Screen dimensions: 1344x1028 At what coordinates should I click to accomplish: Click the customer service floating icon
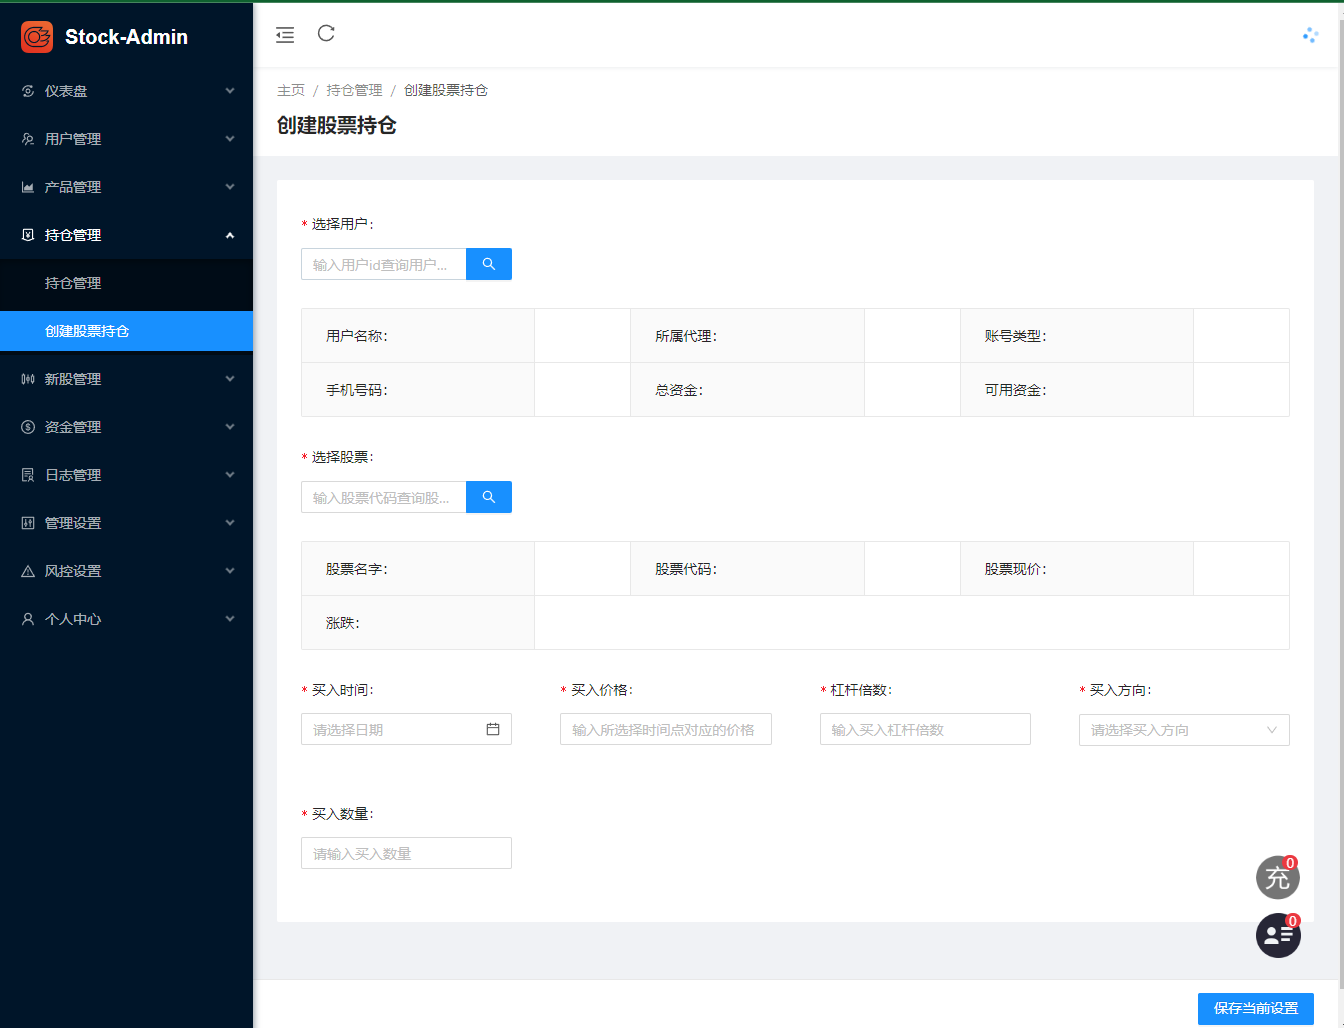coord(1277,935)
